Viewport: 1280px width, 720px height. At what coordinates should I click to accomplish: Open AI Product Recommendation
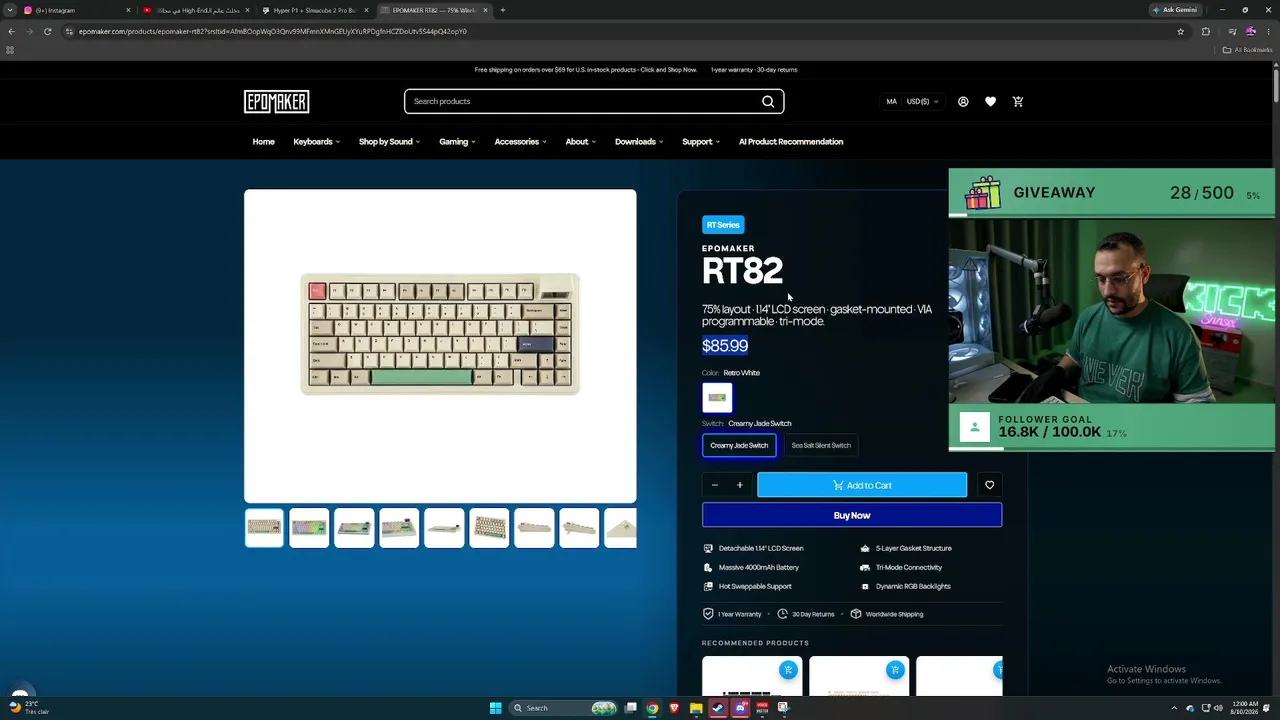click(x=791, y=142)
